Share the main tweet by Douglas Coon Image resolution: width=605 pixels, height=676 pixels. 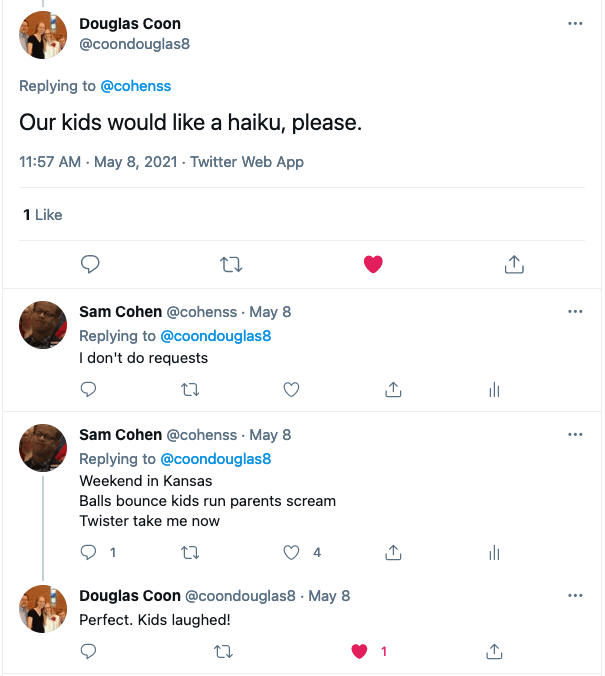514,265
